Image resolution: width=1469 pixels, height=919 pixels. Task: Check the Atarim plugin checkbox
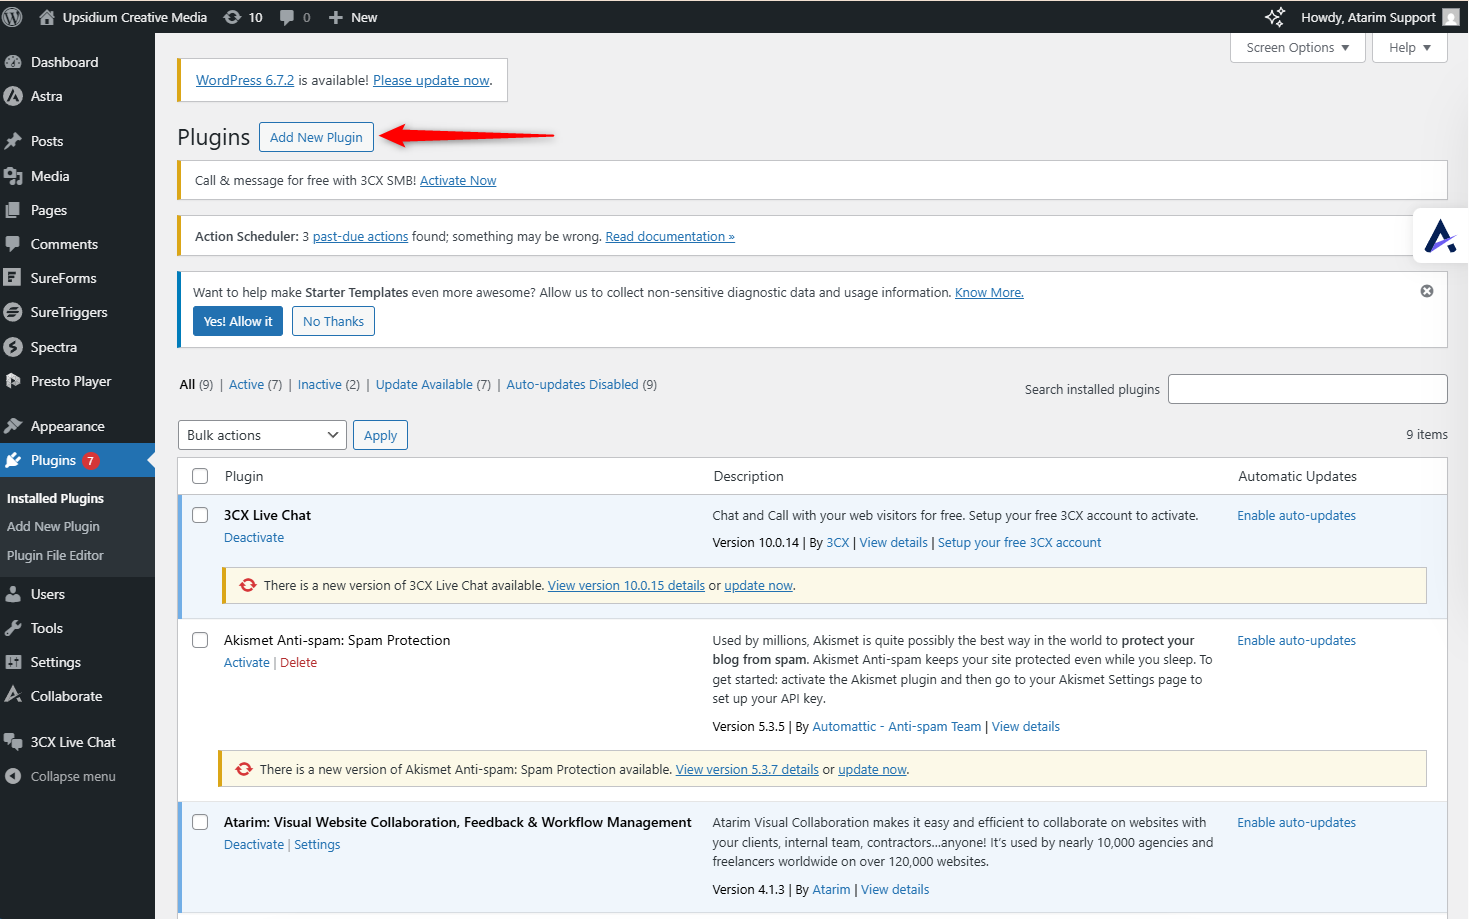pyautogui.click(x=200, y=822)
